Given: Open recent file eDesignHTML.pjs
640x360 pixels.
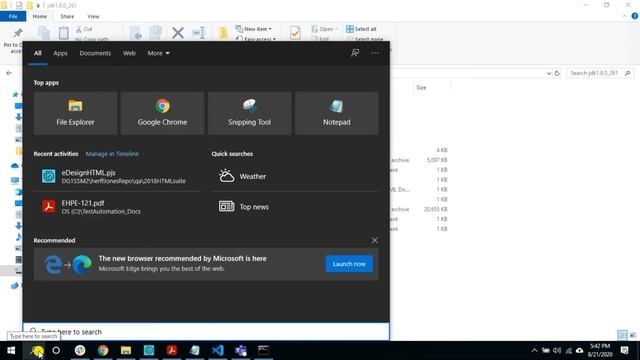Looking at the screenshot, I should [117, 176].
